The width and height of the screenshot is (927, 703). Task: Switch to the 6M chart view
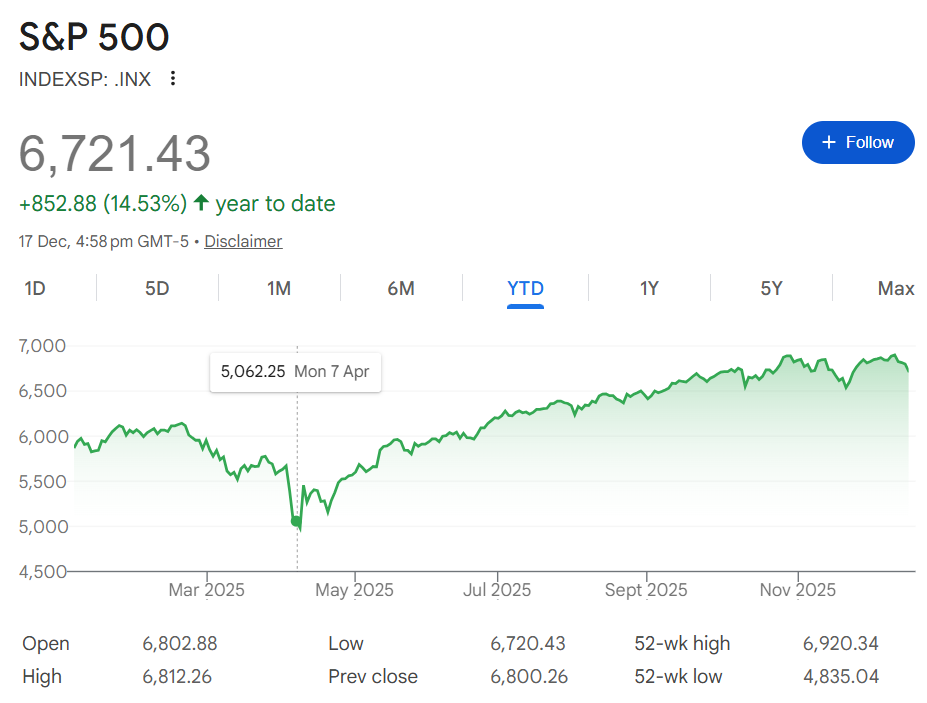coord(401,289)
